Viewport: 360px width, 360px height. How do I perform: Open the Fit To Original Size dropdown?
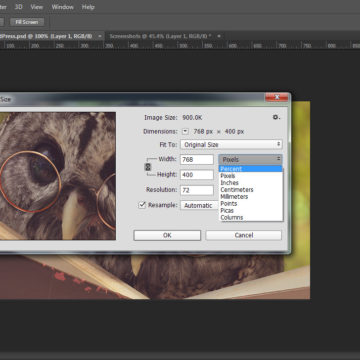(x=231, y=145)
